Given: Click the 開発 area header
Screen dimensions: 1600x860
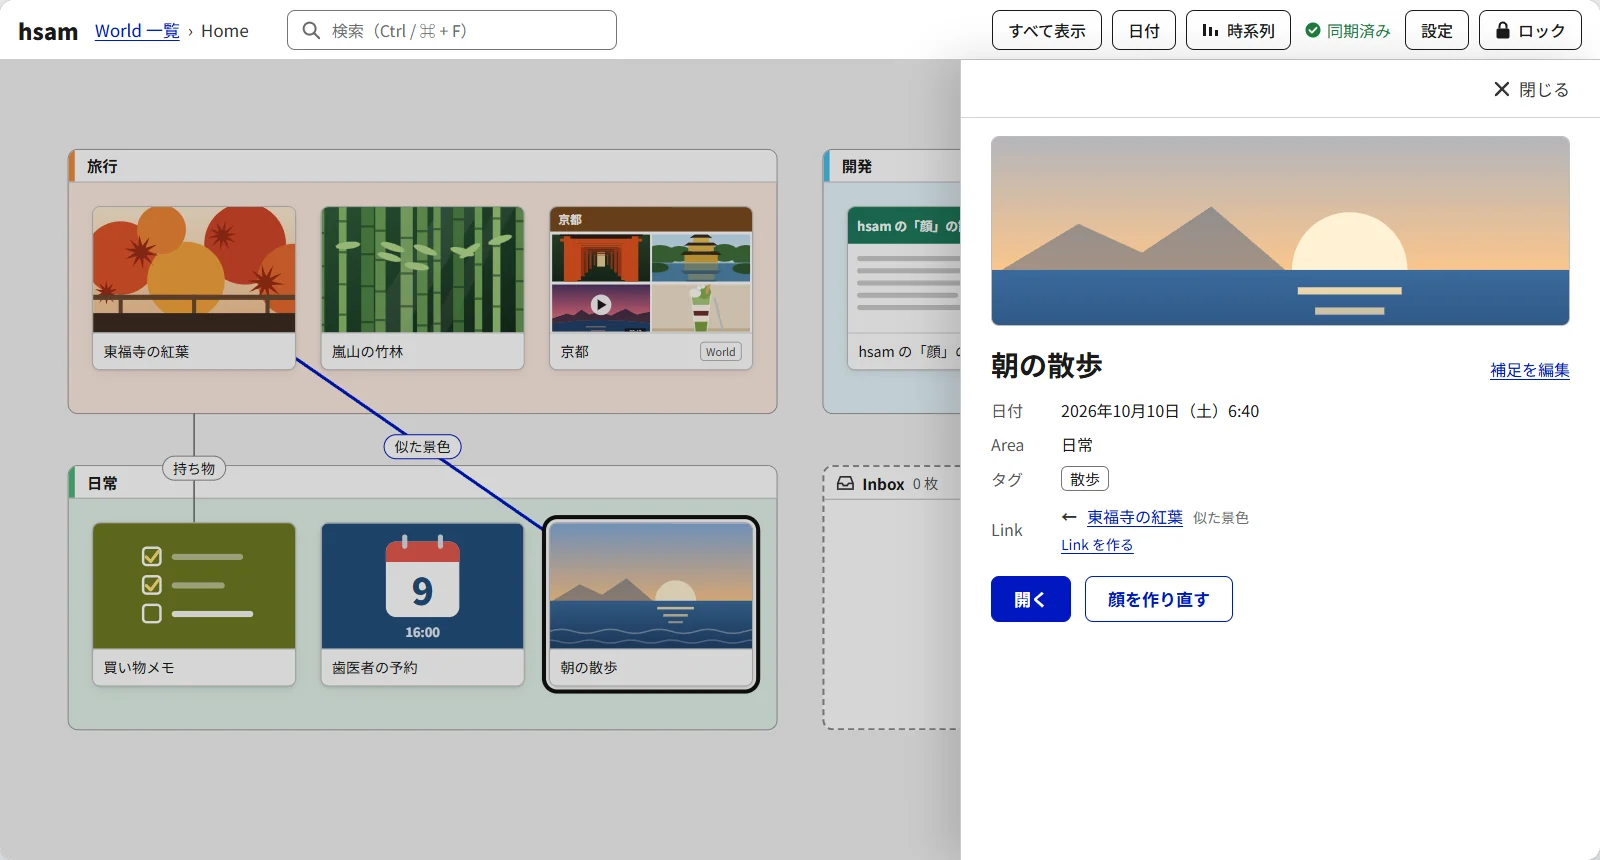Looking at the screenshot, I should click(892, 166).
